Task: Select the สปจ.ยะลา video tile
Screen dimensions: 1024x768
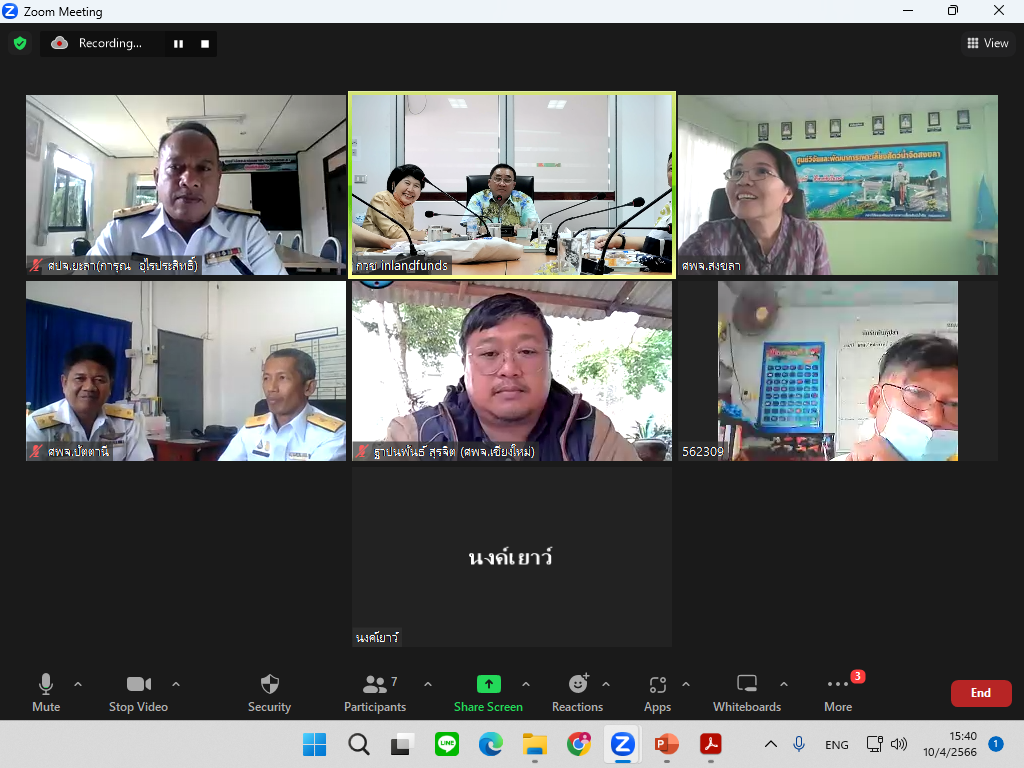Action: pyautogui.click(x=186, y=185)
